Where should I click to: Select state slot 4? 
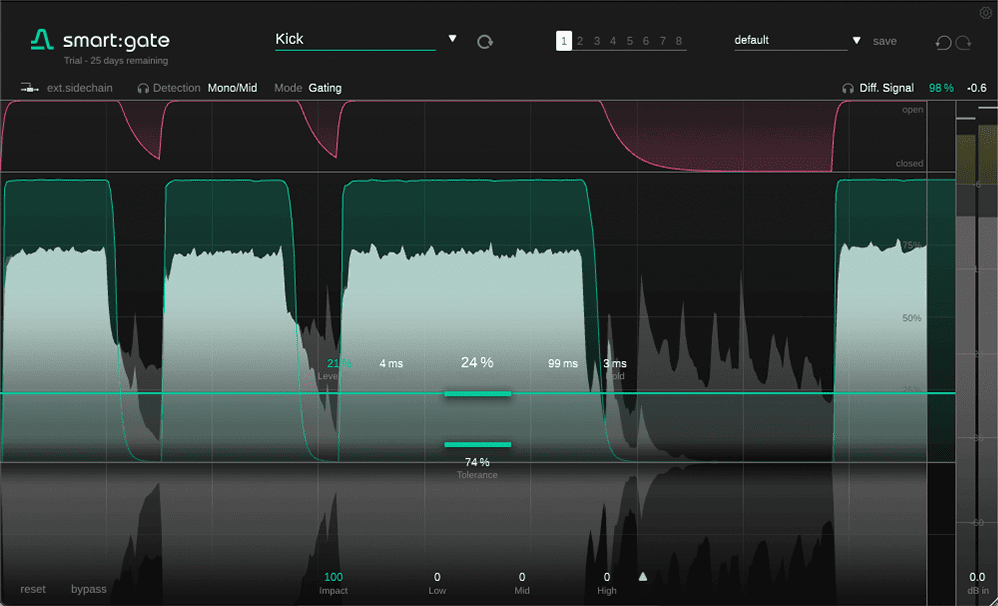point(613,41)
